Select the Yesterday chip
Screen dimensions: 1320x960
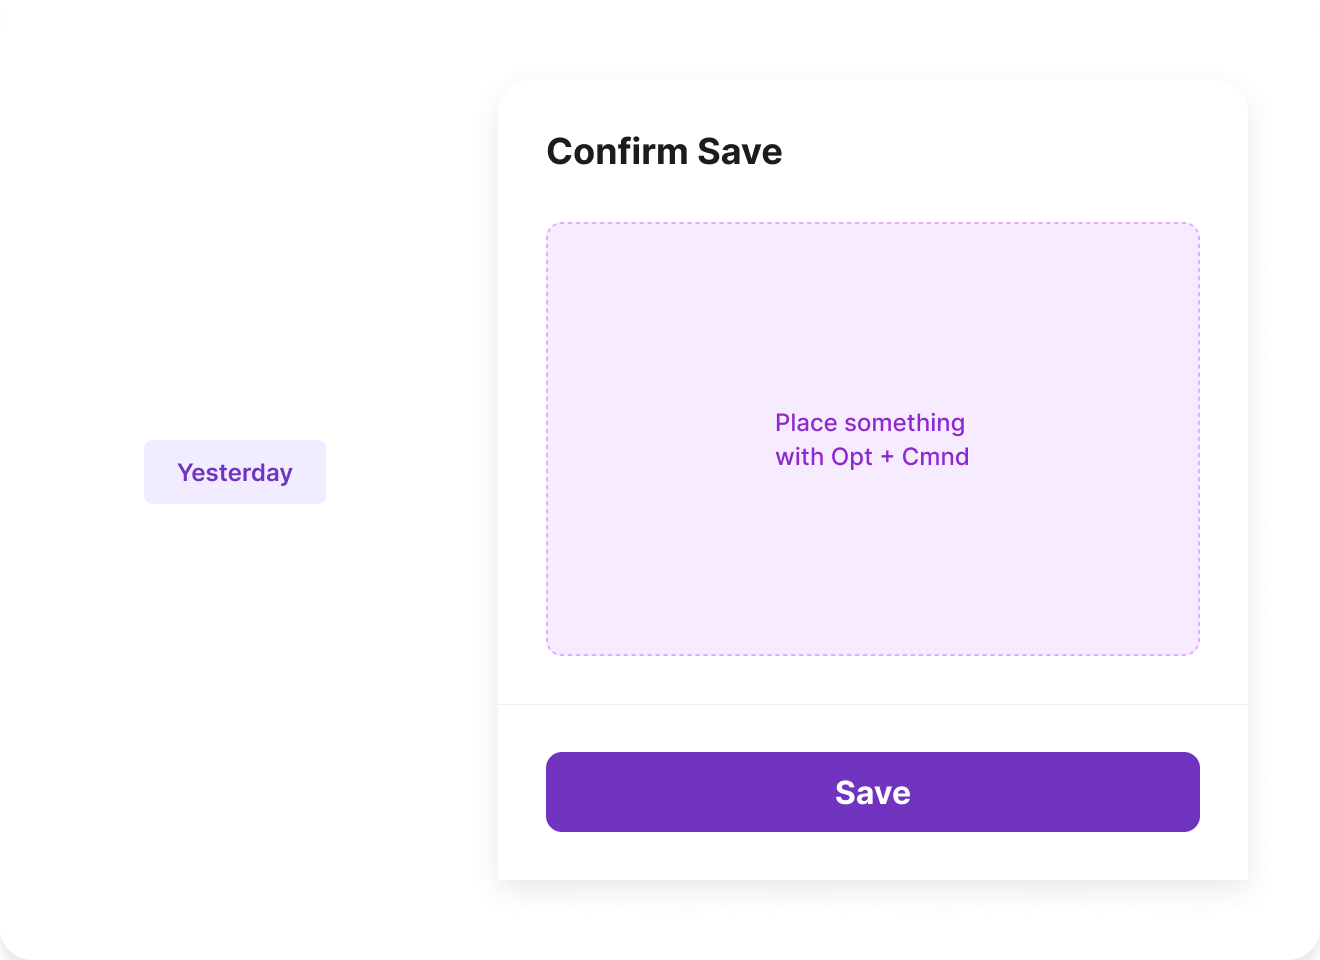pyautogui.click(x=235, y=472)
